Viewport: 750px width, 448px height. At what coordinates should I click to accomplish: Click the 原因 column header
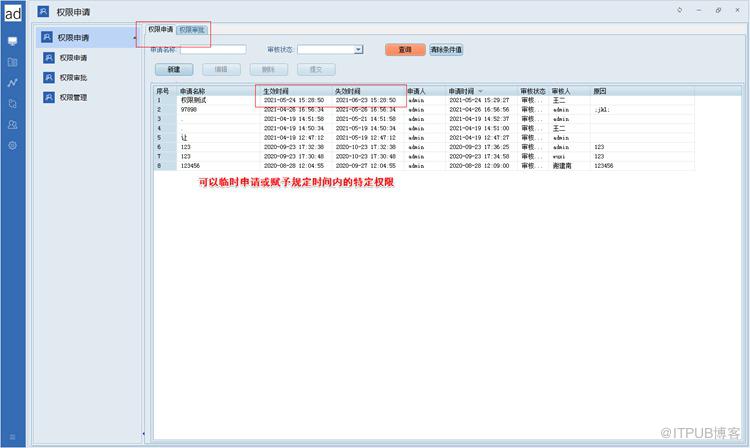point(642,91)
